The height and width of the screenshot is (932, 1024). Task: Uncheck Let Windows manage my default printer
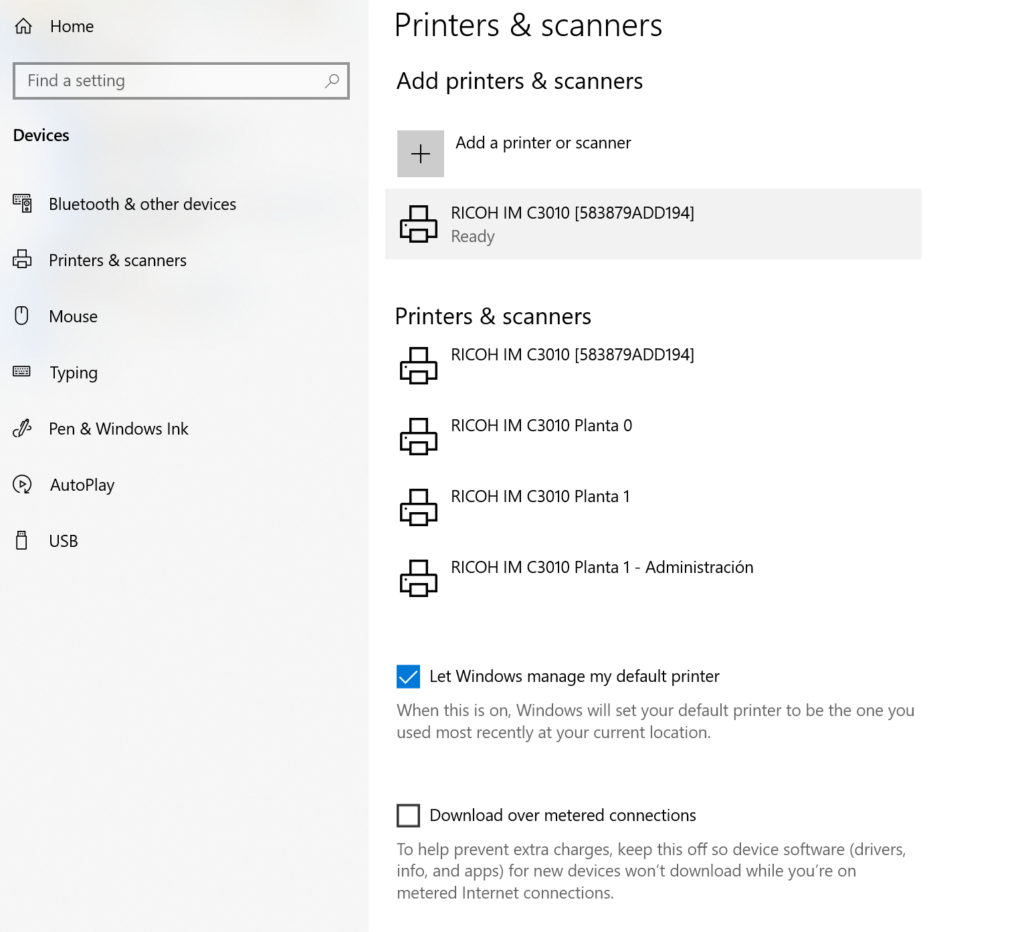(408, 677)
